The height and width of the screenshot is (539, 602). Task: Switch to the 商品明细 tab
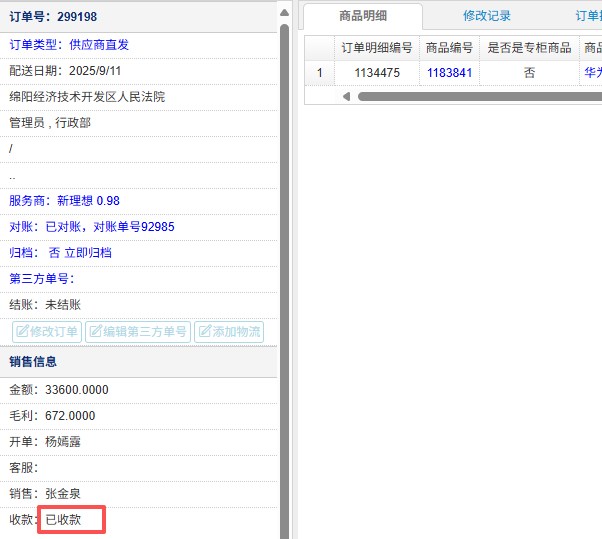click(363, 16)
